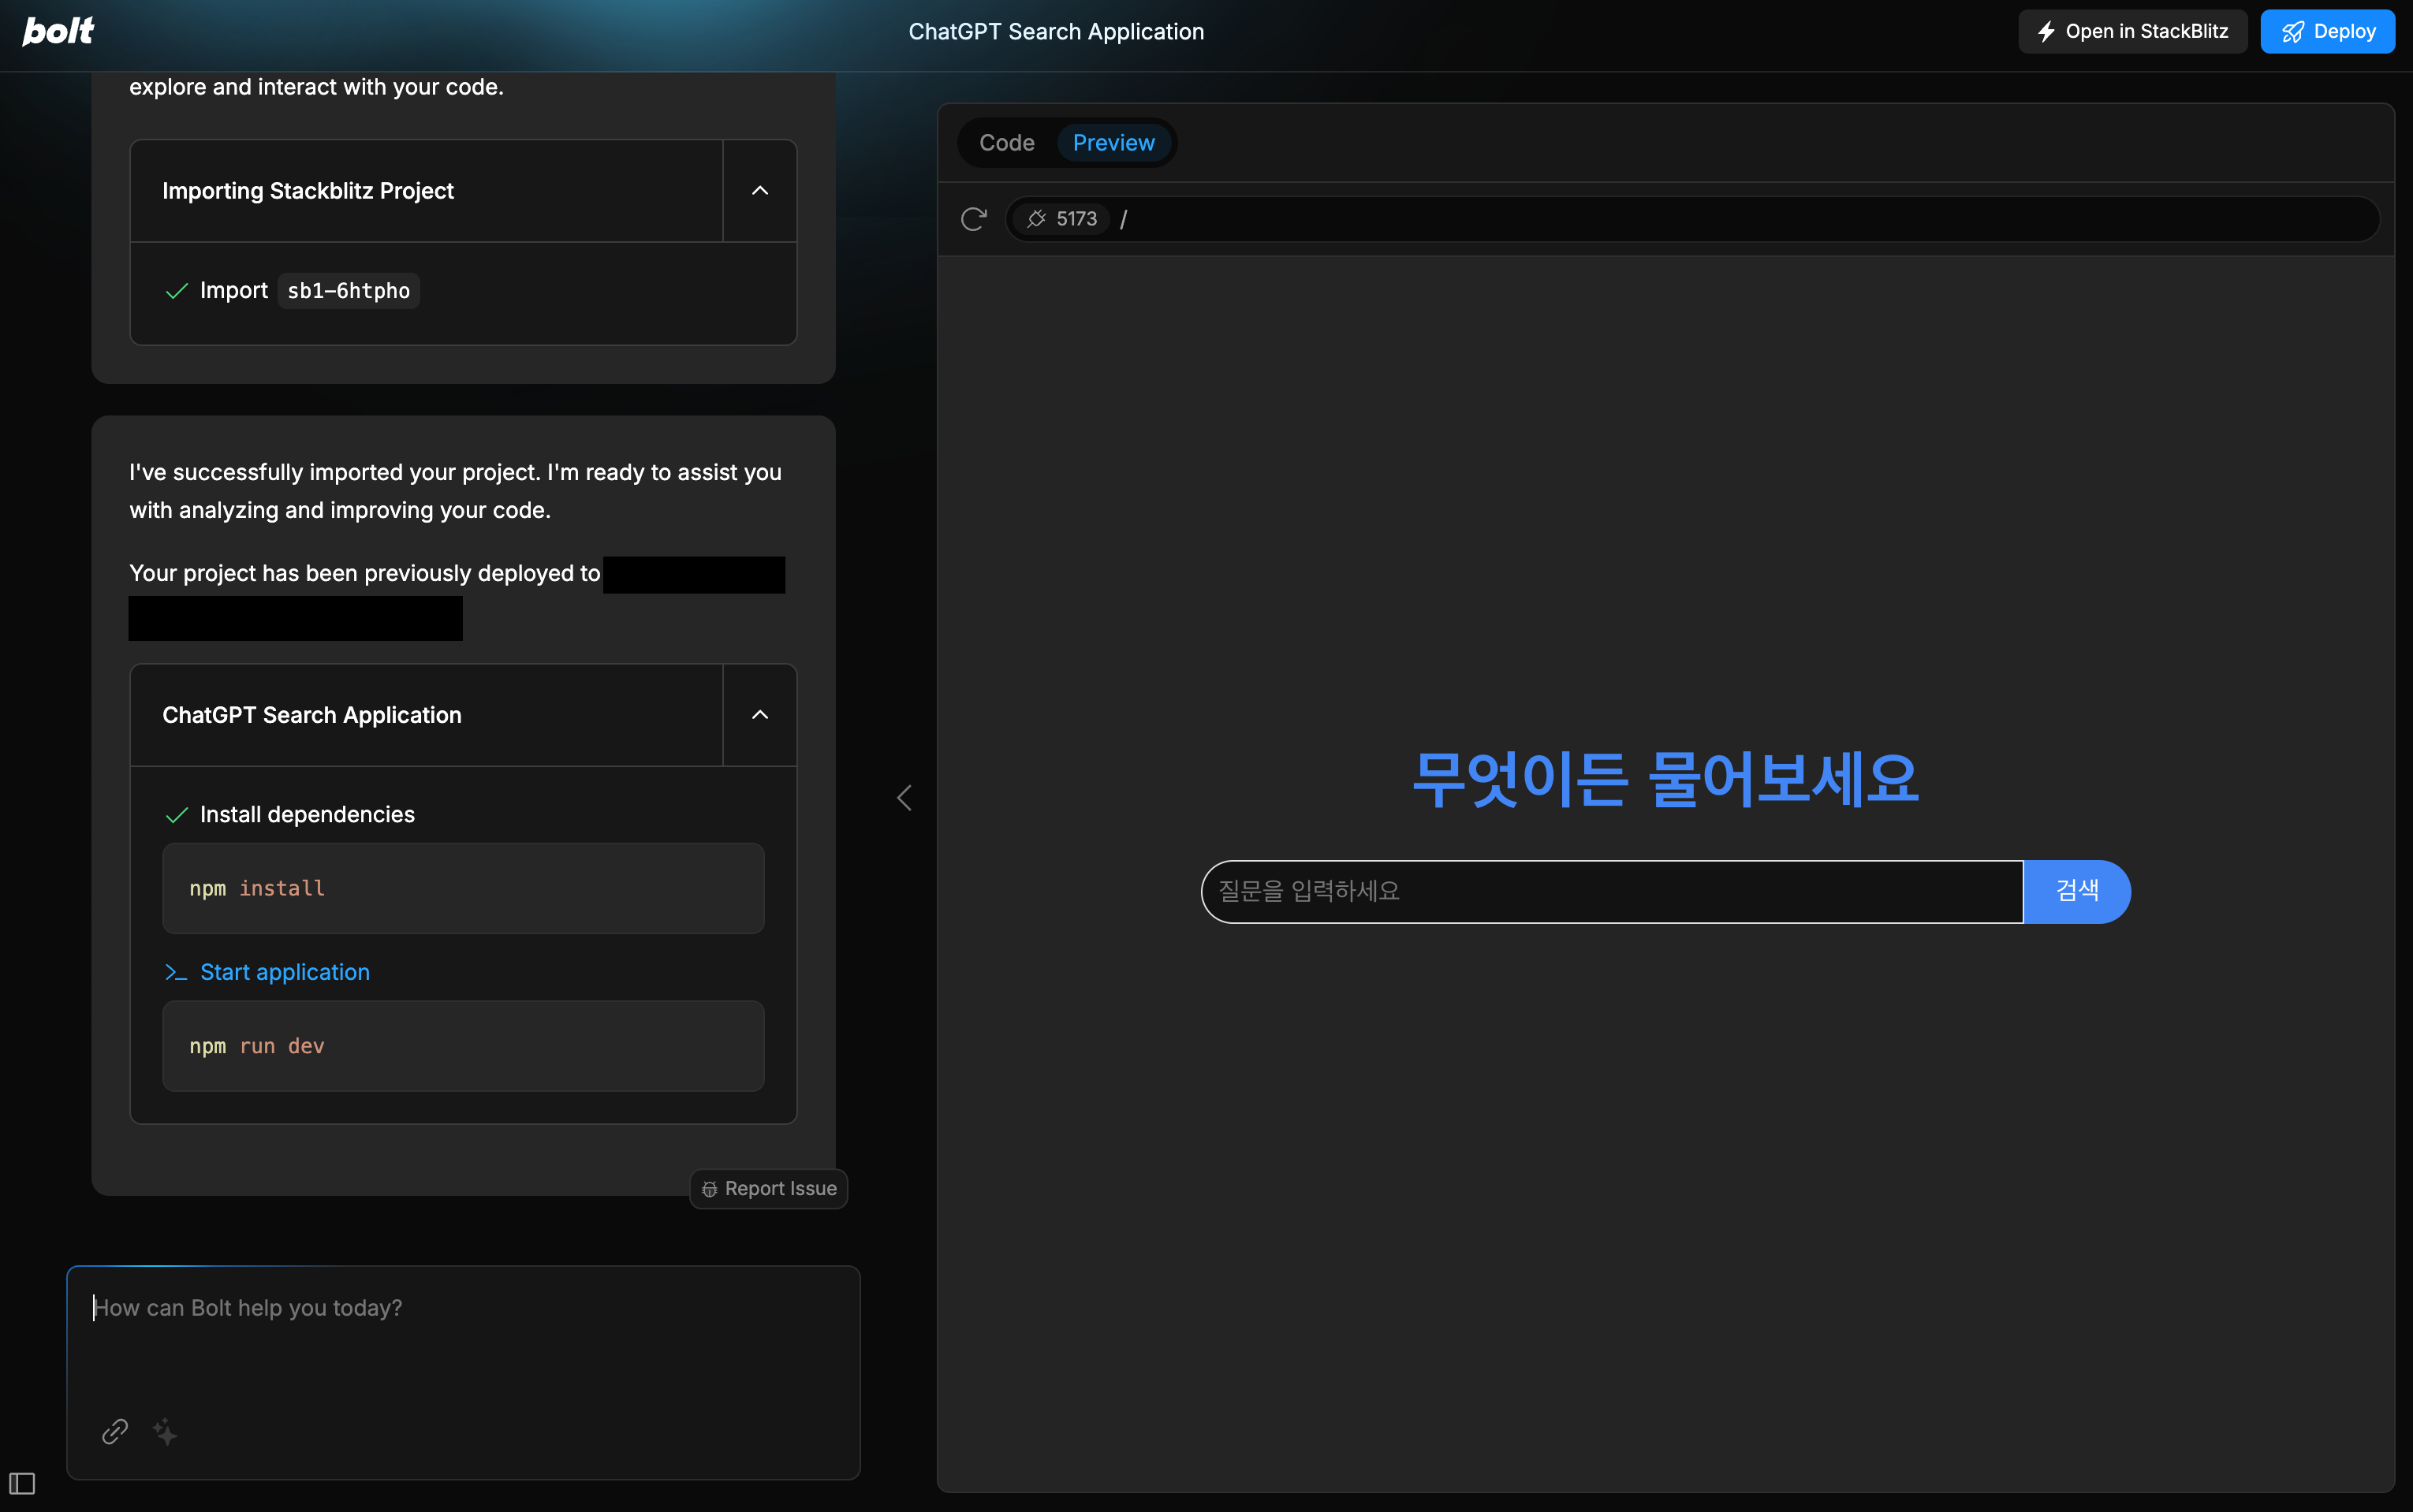Reload the preview frame
This screenshot has width=2413, height=1512.
(972, 218)
